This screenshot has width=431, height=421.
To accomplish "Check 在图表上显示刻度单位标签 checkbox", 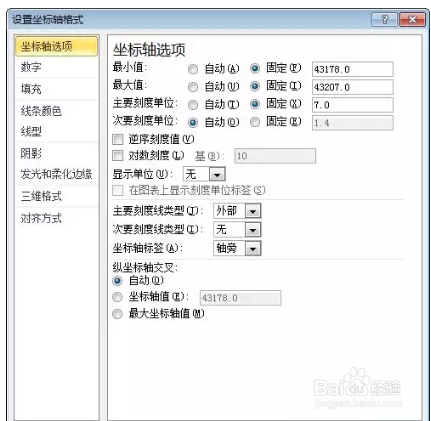I will tap(118, 190).
